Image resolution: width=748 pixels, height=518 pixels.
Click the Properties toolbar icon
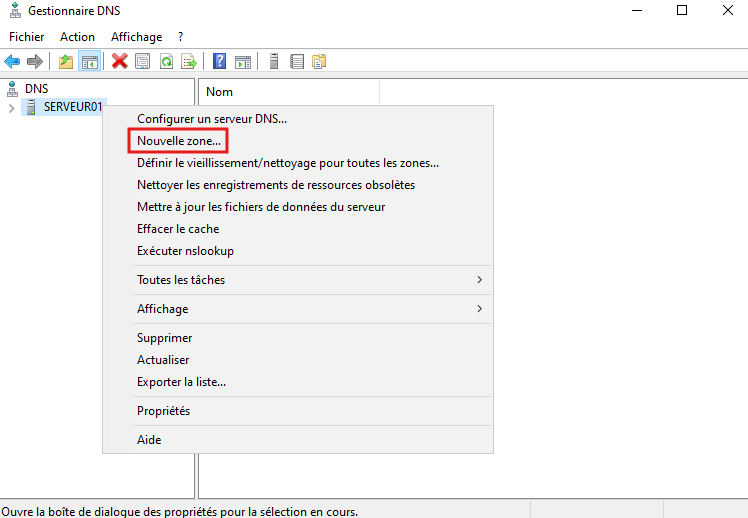[x=143, y=62]
